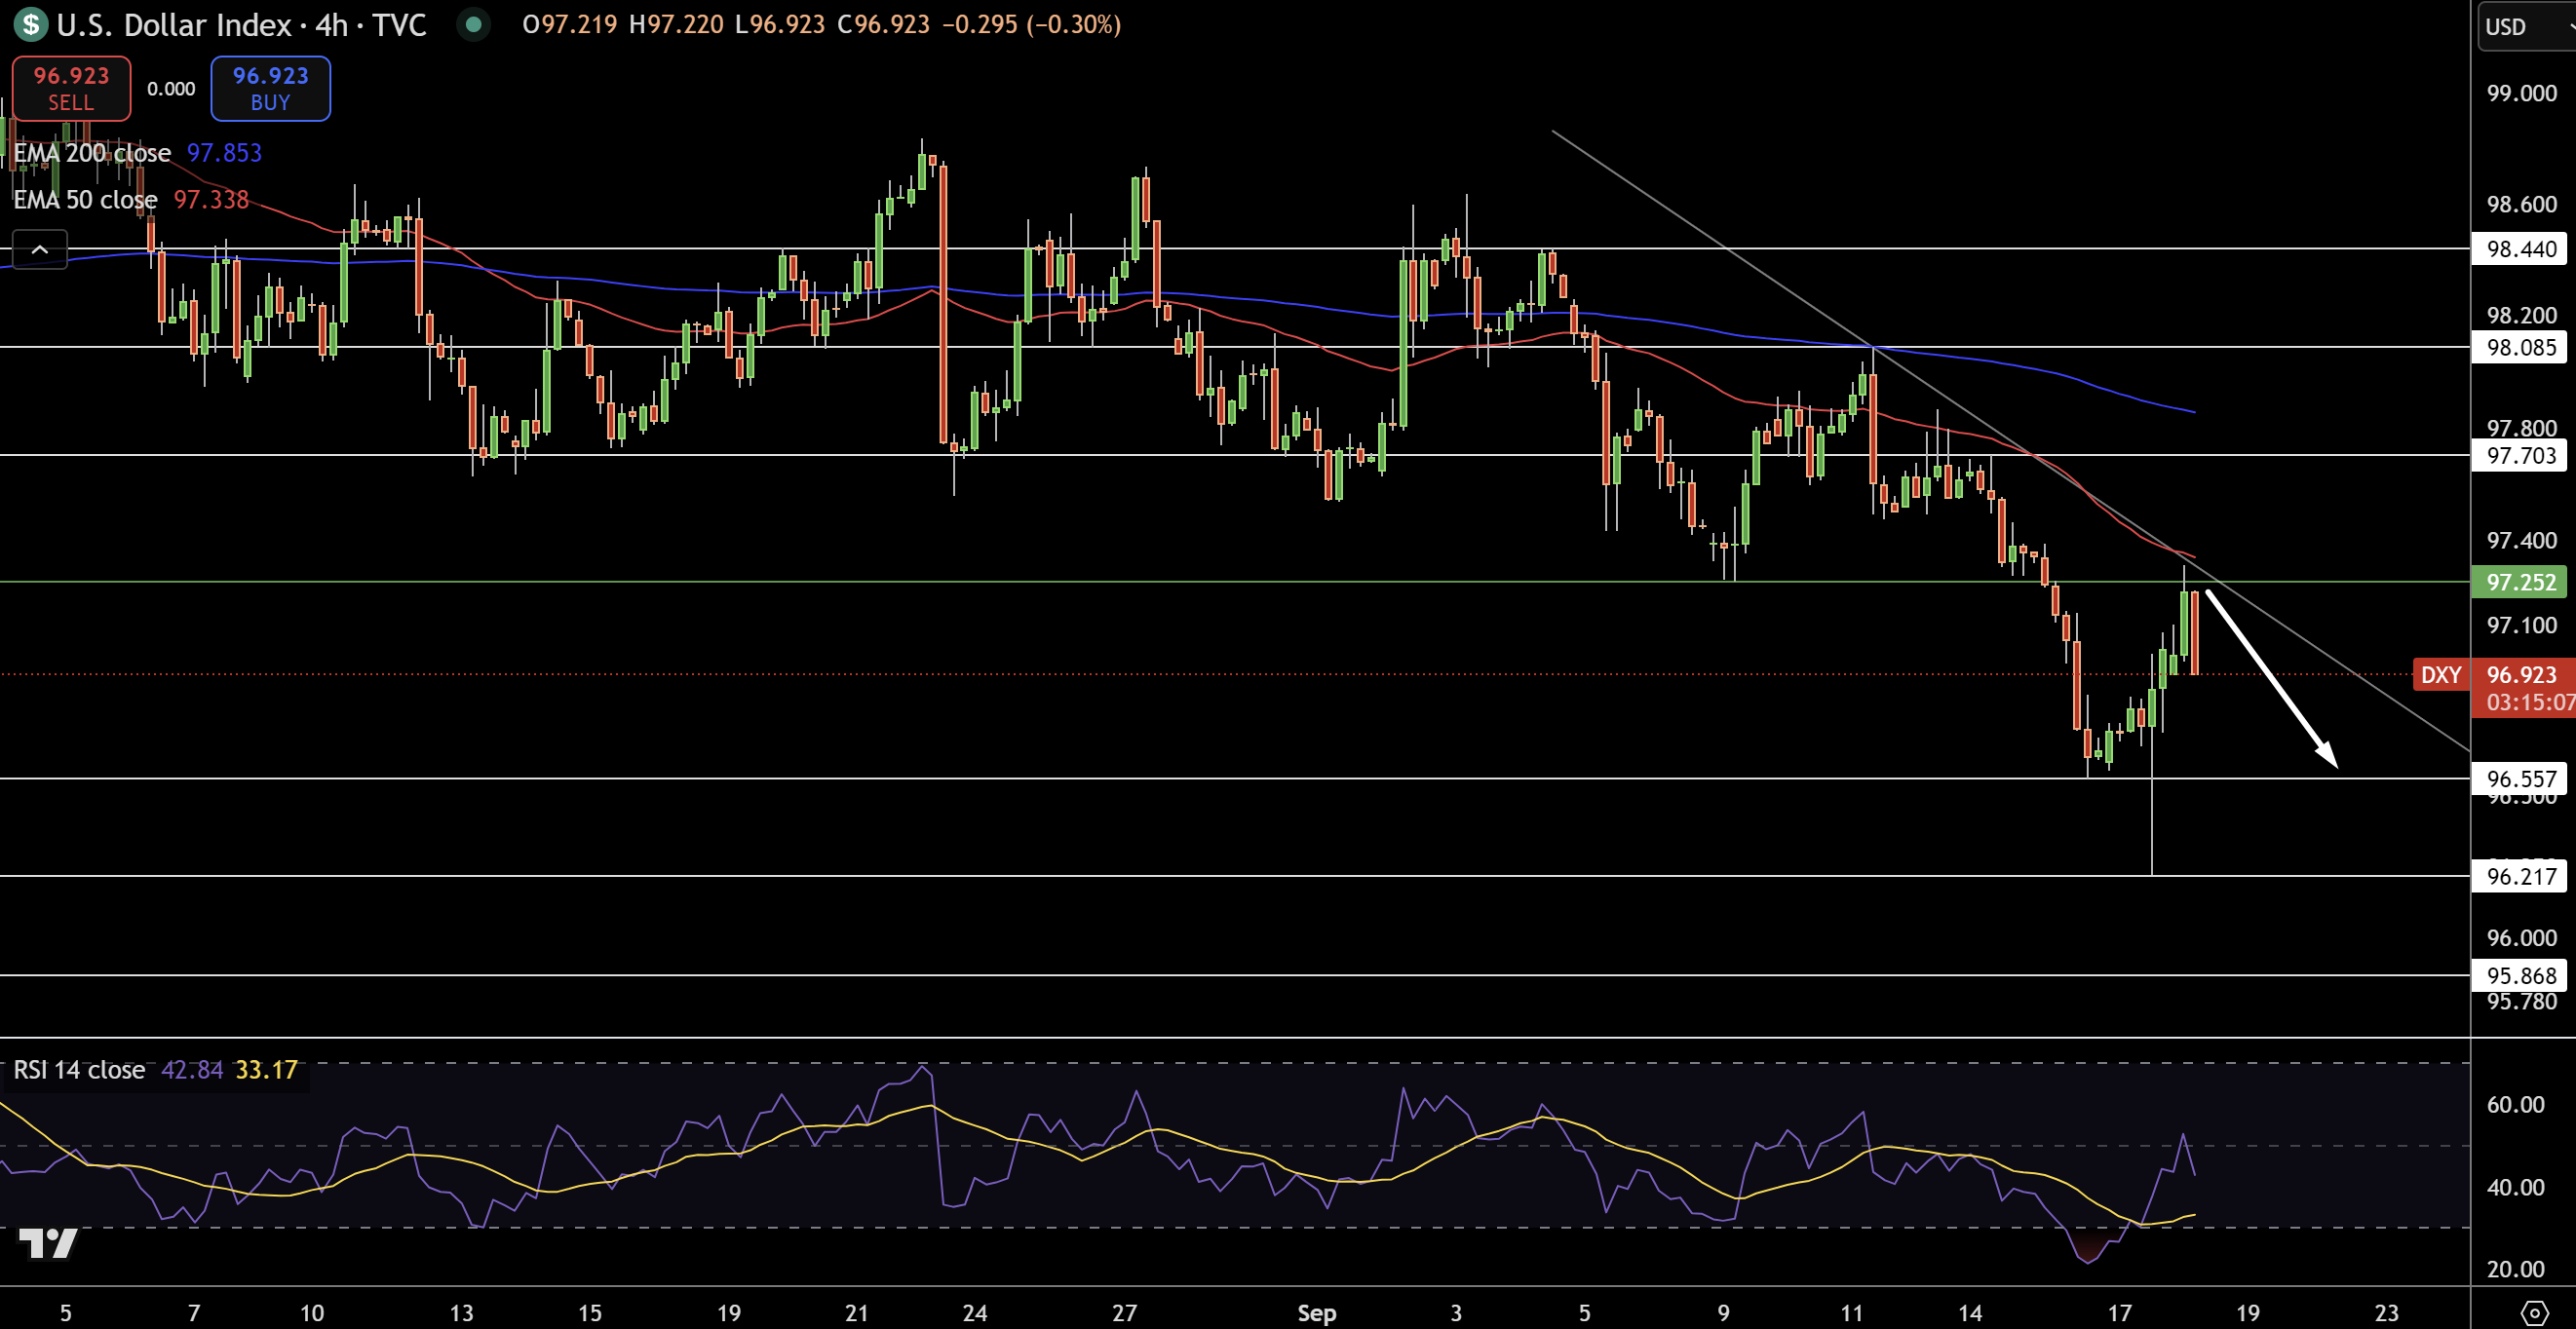
Task: Click the 96.923 SELL button
Action: point(71,88)
